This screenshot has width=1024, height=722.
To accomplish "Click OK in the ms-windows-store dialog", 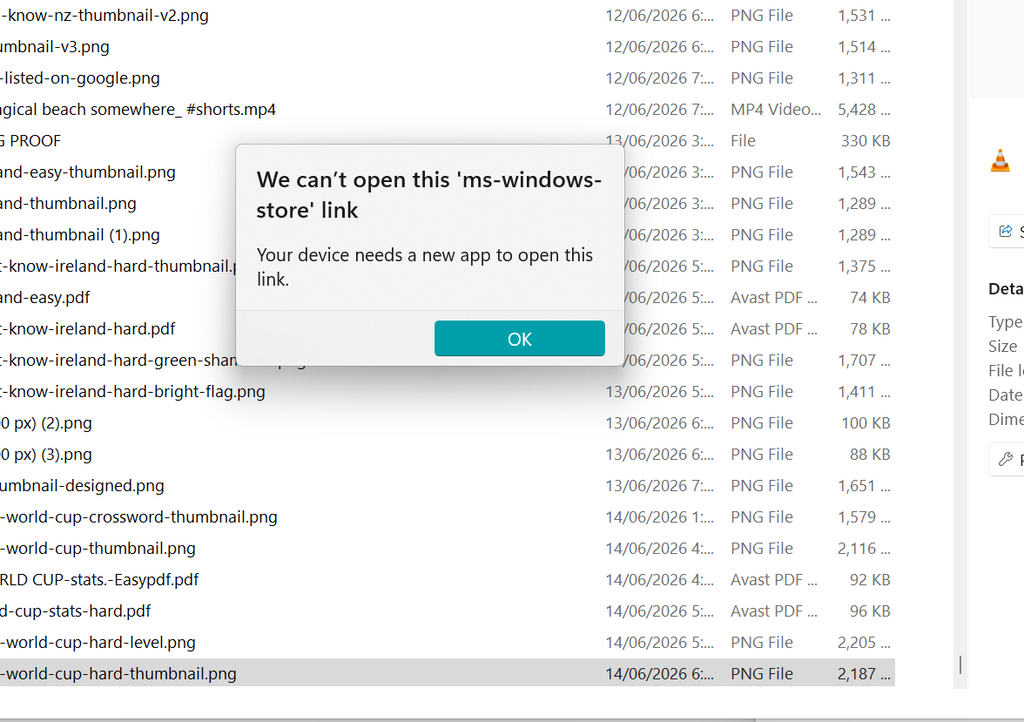I will [x=519, y=338].
